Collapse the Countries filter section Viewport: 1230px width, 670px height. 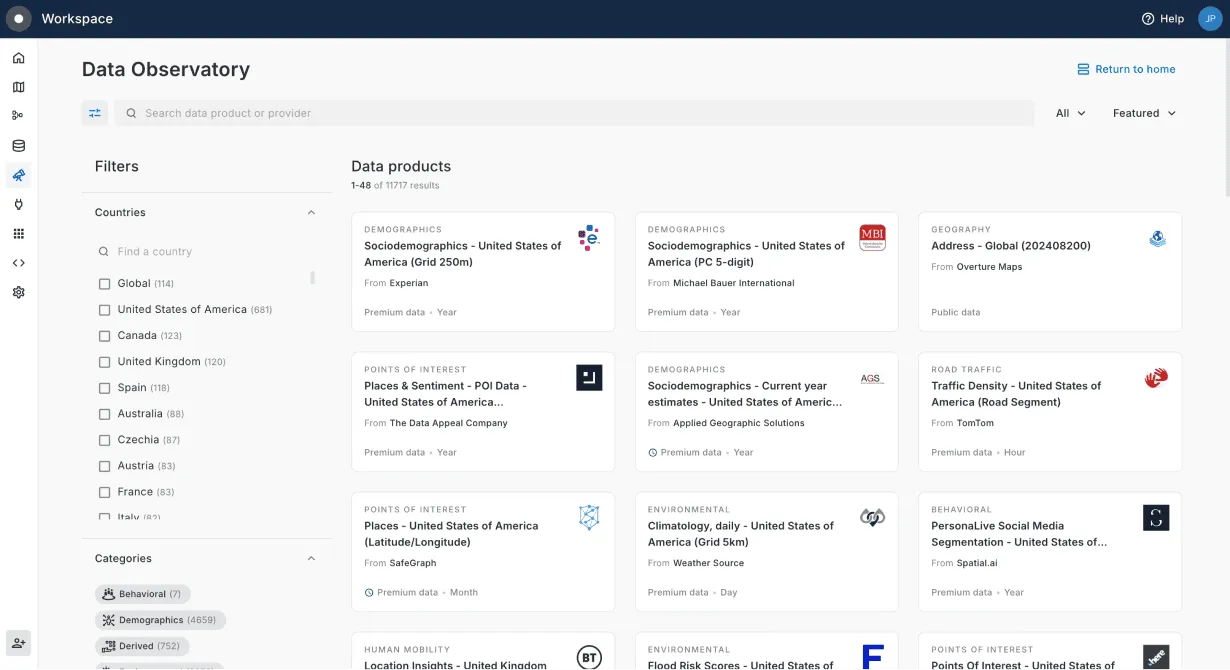(x=310, y=212)
